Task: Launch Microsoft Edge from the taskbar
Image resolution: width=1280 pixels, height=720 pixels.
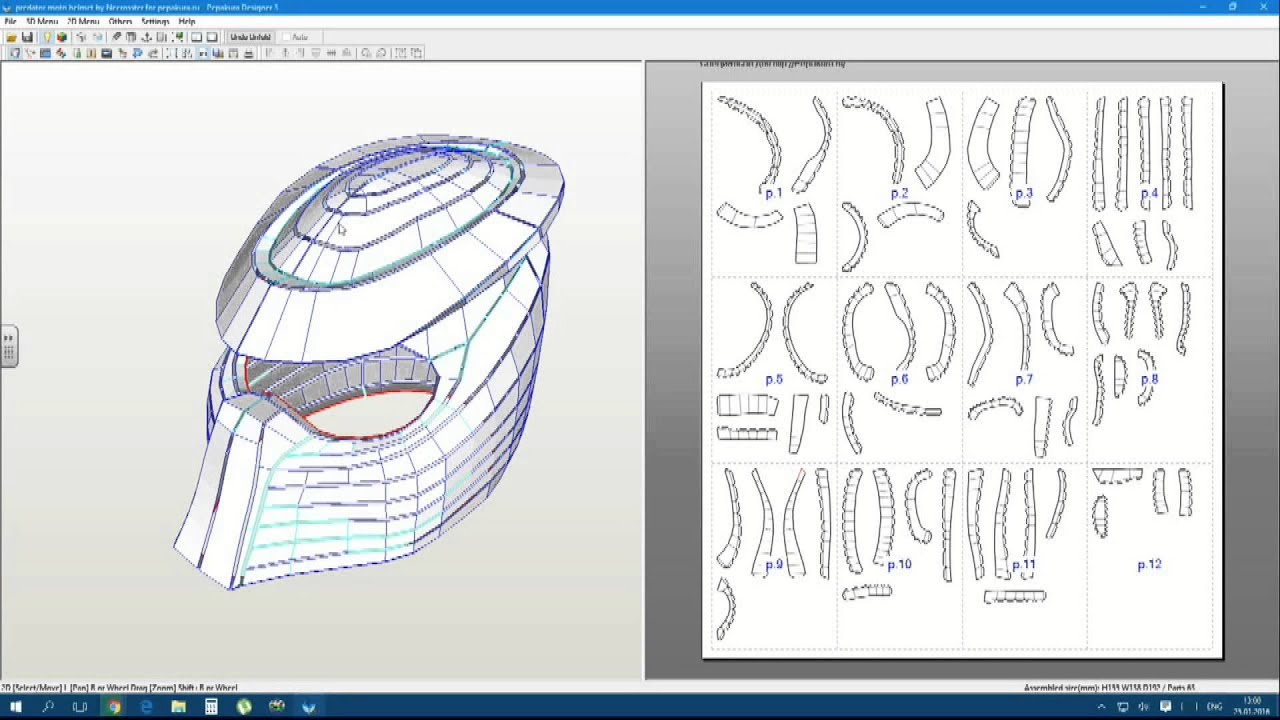Action: (x=146, y=707)
